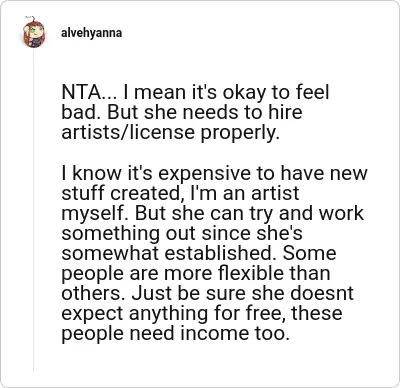Click the "artists/license properly." line

pyautogui.click(x=170, y=133)
